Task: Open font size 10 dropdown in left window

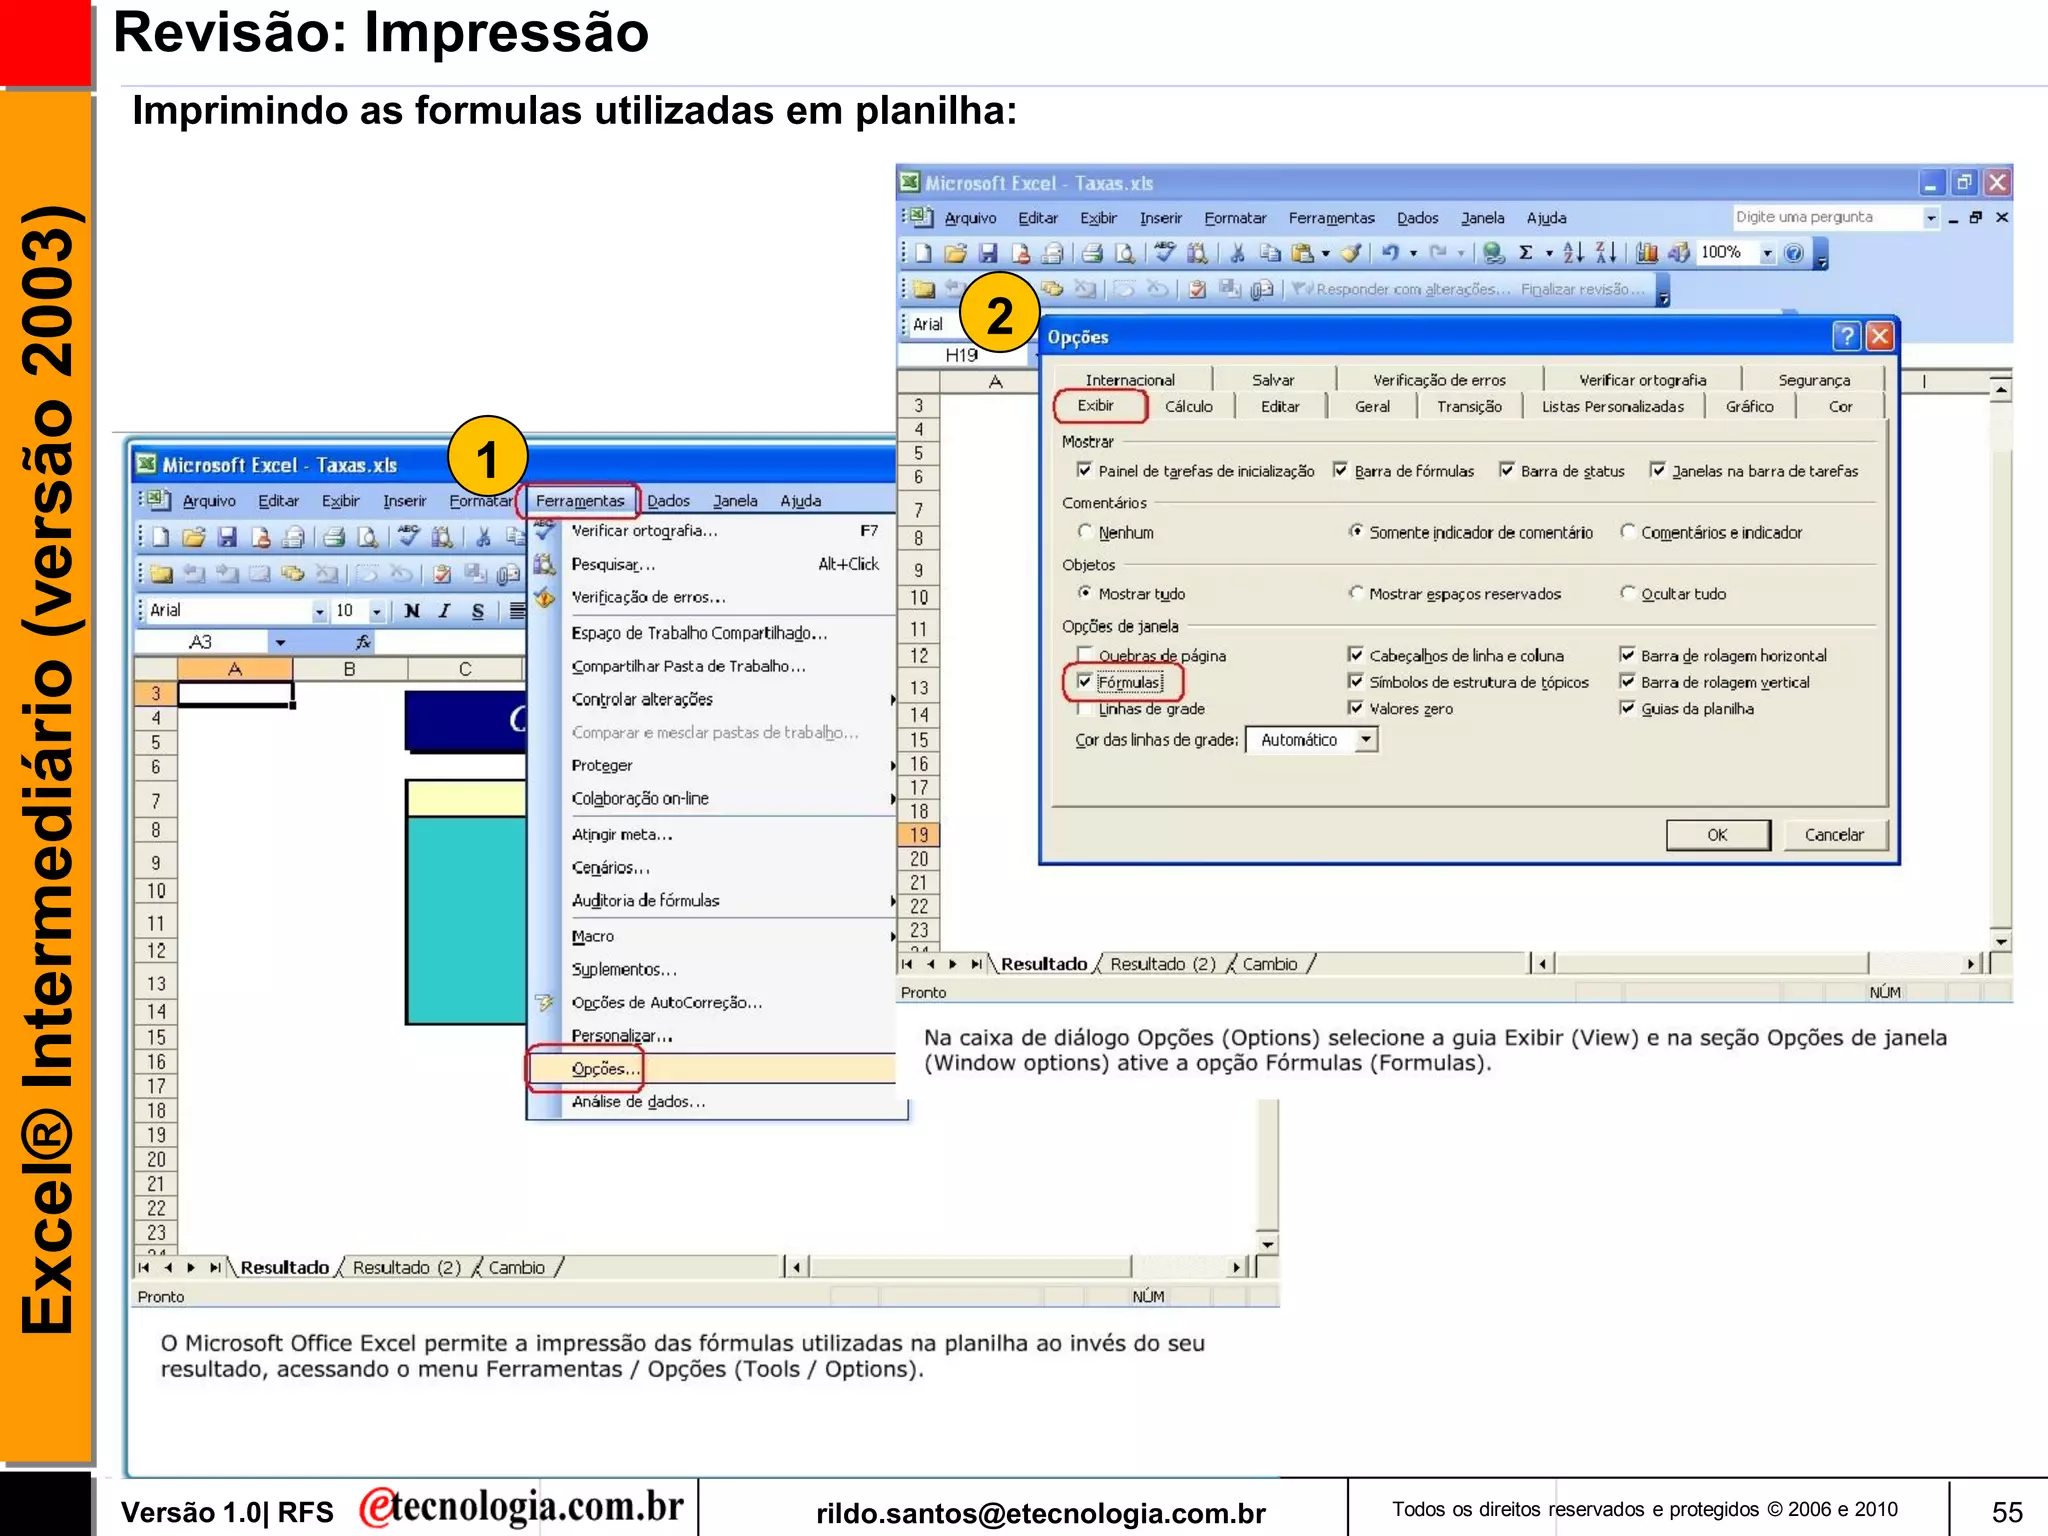Action: tap(376, 611)
